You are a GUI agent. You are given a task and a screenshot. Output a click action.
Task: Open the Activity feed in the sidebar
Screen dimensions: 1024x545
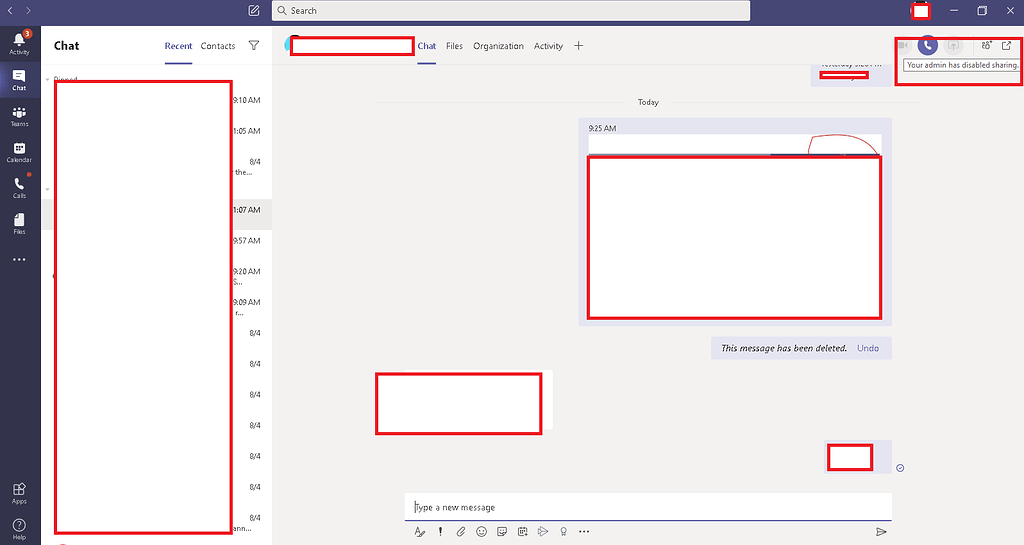coord(20,43)
